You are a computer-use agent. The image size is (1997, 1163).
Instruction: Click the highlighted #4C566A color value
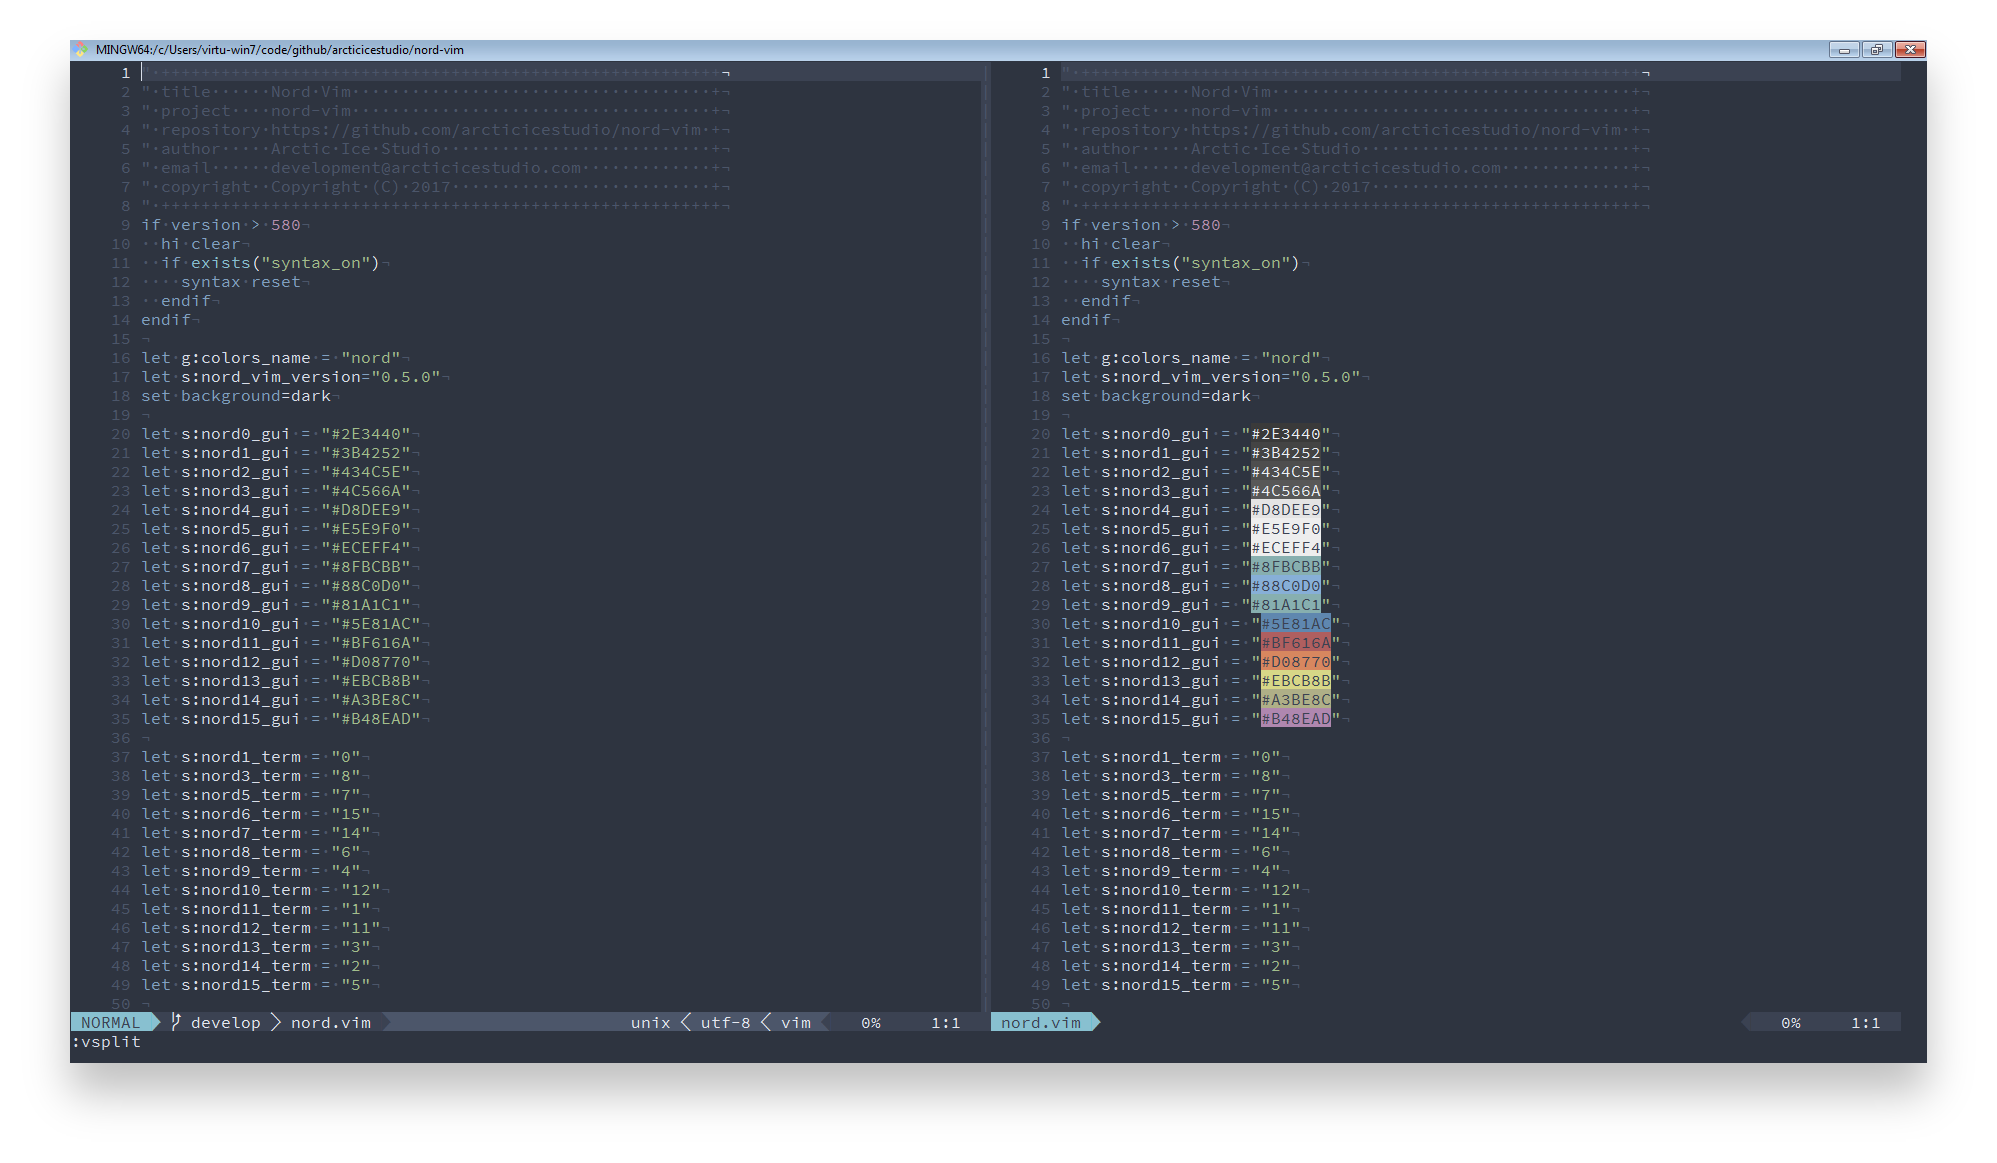click(x=1286, y=491)
